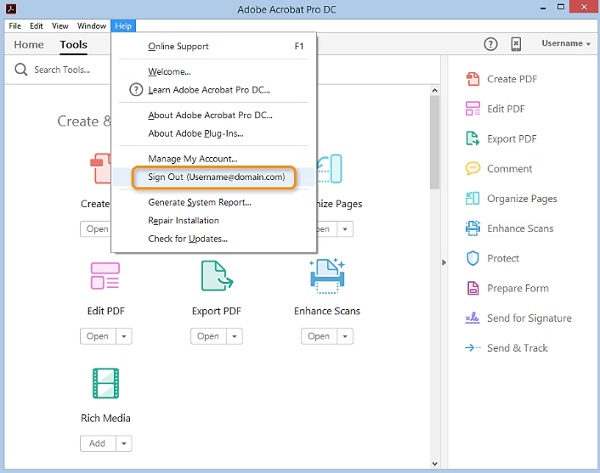Click the Add button under Rich Media

(x=98, y=444)
